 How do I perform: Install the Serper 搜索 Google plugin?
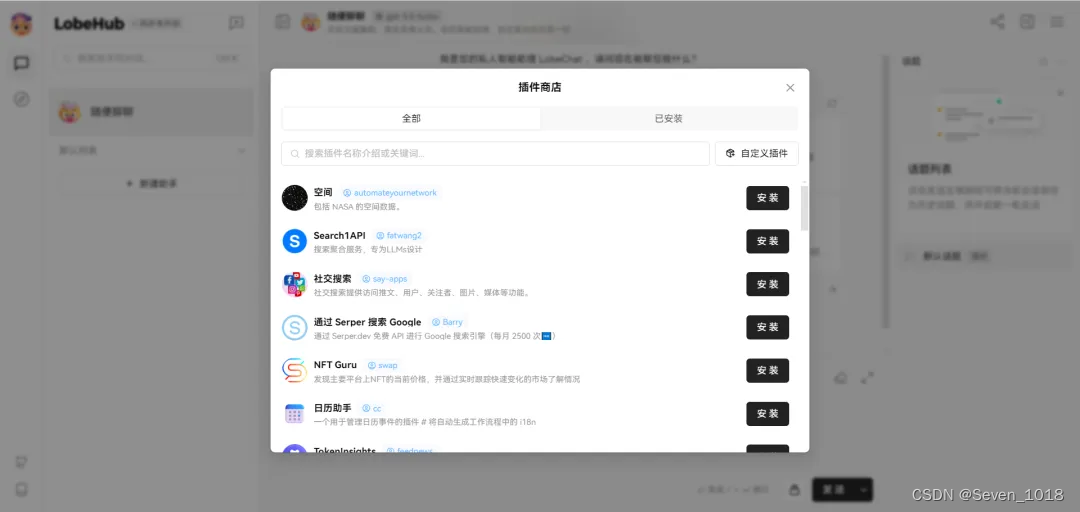click(x=767, y=327)
